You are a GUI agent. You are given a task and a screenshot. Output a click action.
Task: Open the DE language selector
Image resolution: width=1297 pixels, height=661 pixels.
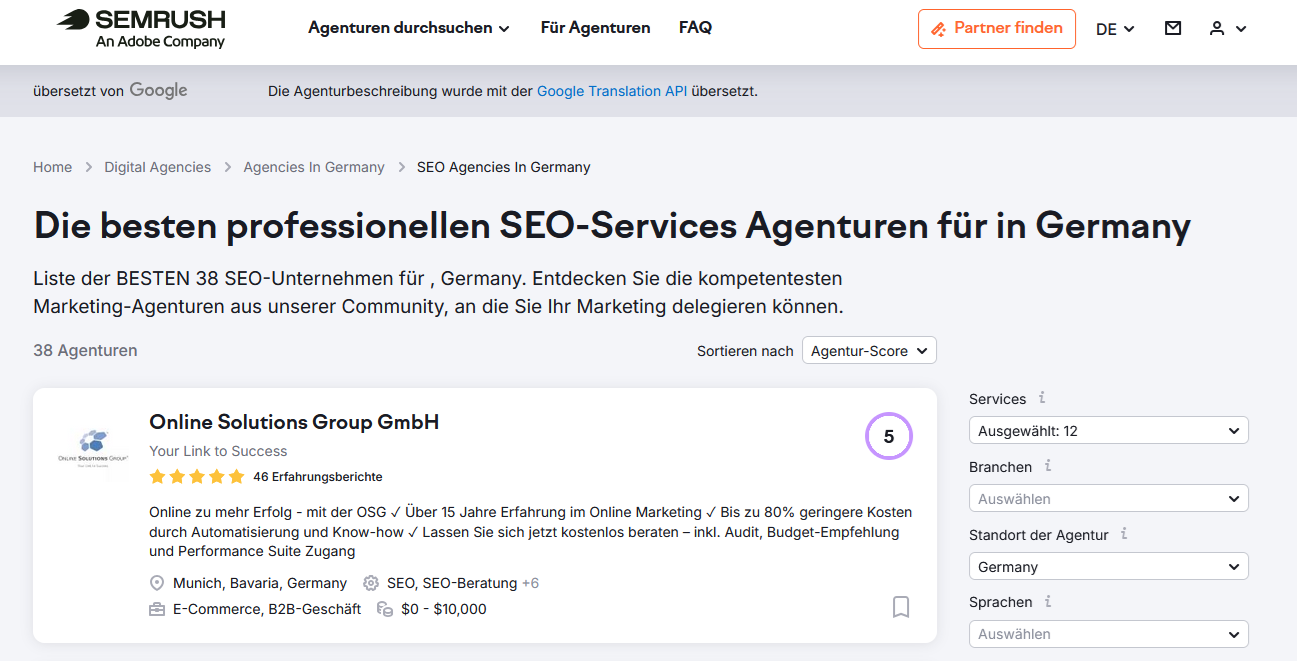click(1115, 29)
